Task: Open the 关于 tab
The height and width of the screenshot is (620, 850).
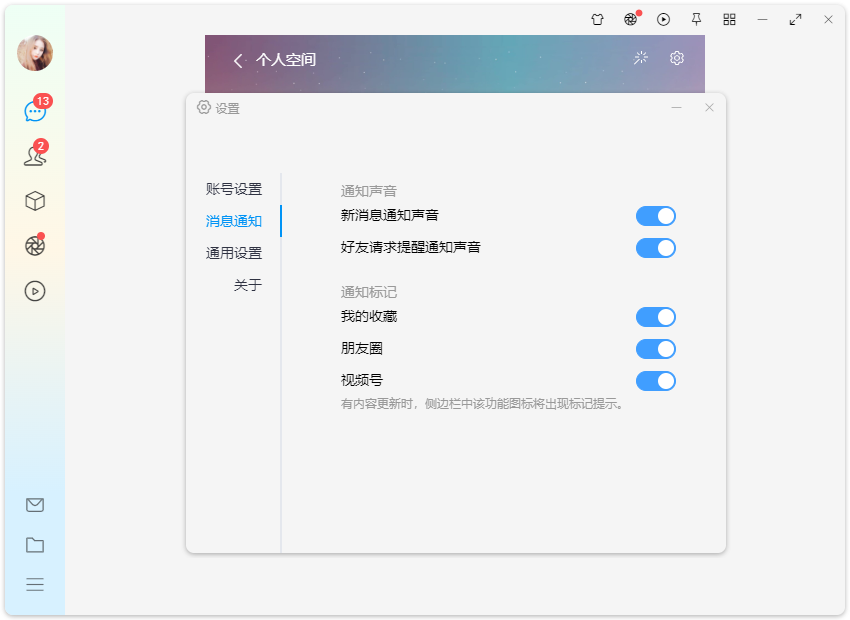Action: [x=248, y=285]
